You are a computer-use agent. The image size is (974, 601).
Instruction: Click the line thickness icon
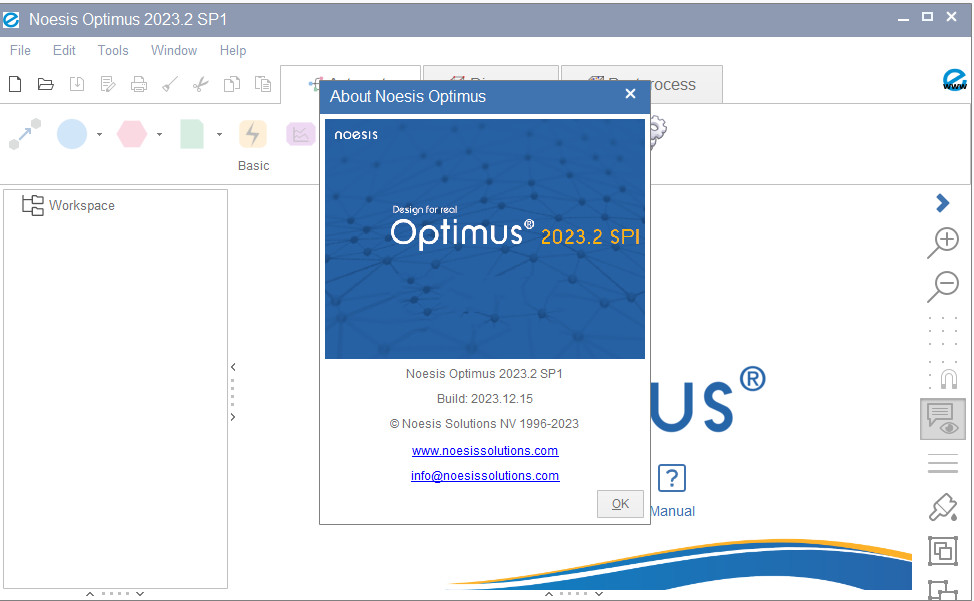tap(942, 464)
